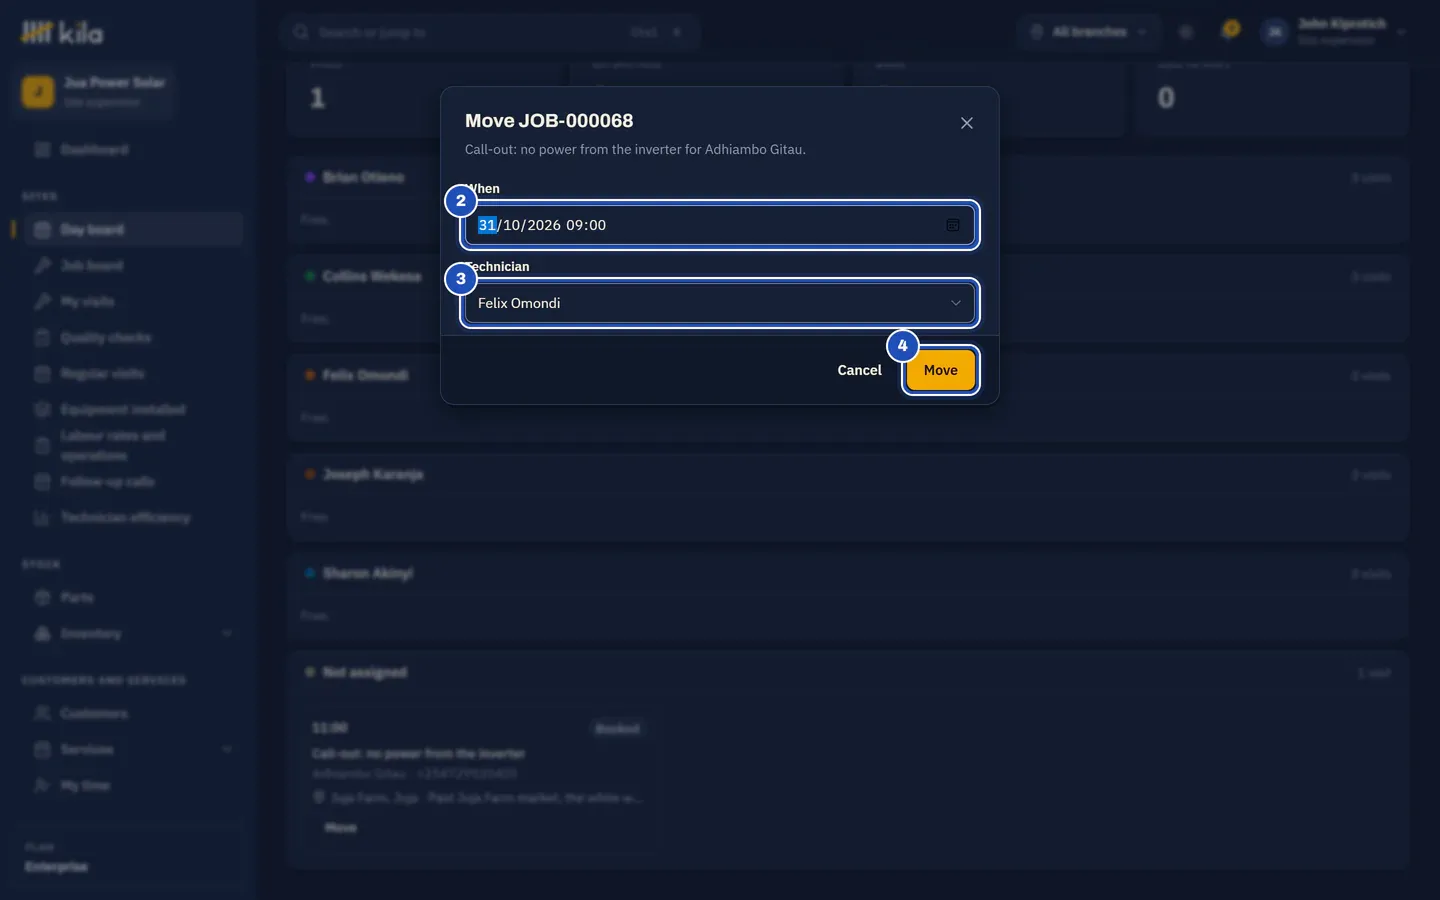Open the calendar picker in the When field
The width and height of the screenshot is (1440, 900).
[953, 225]
